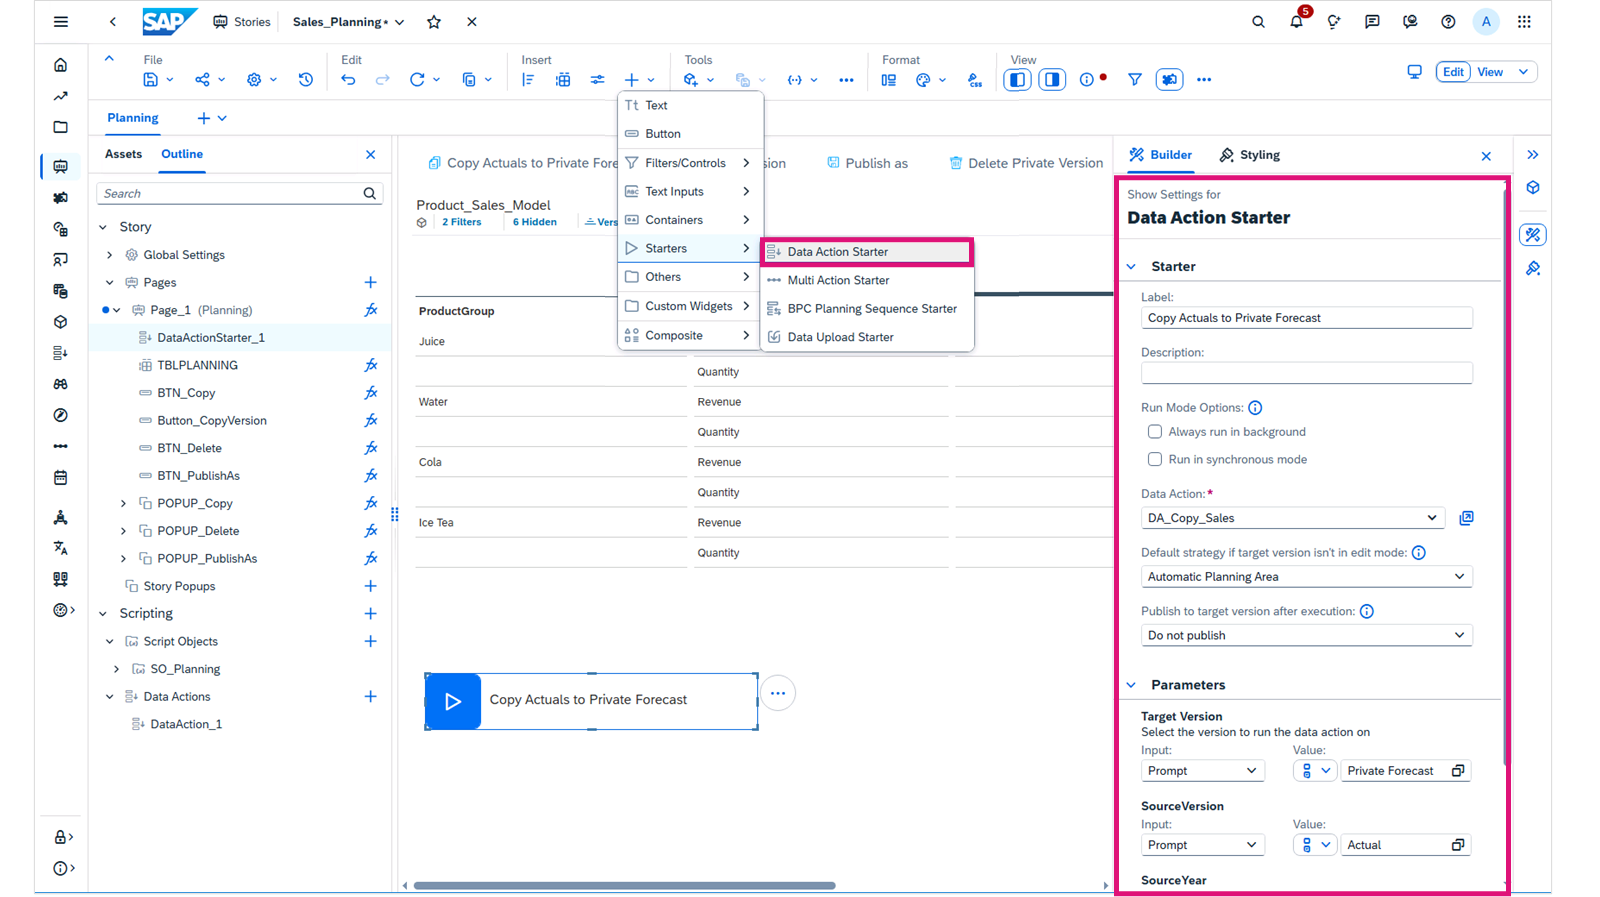The width and height of the screenshot is (1600, 897).
Task: Expand Global Settings tree node
Action: point(110,255)
